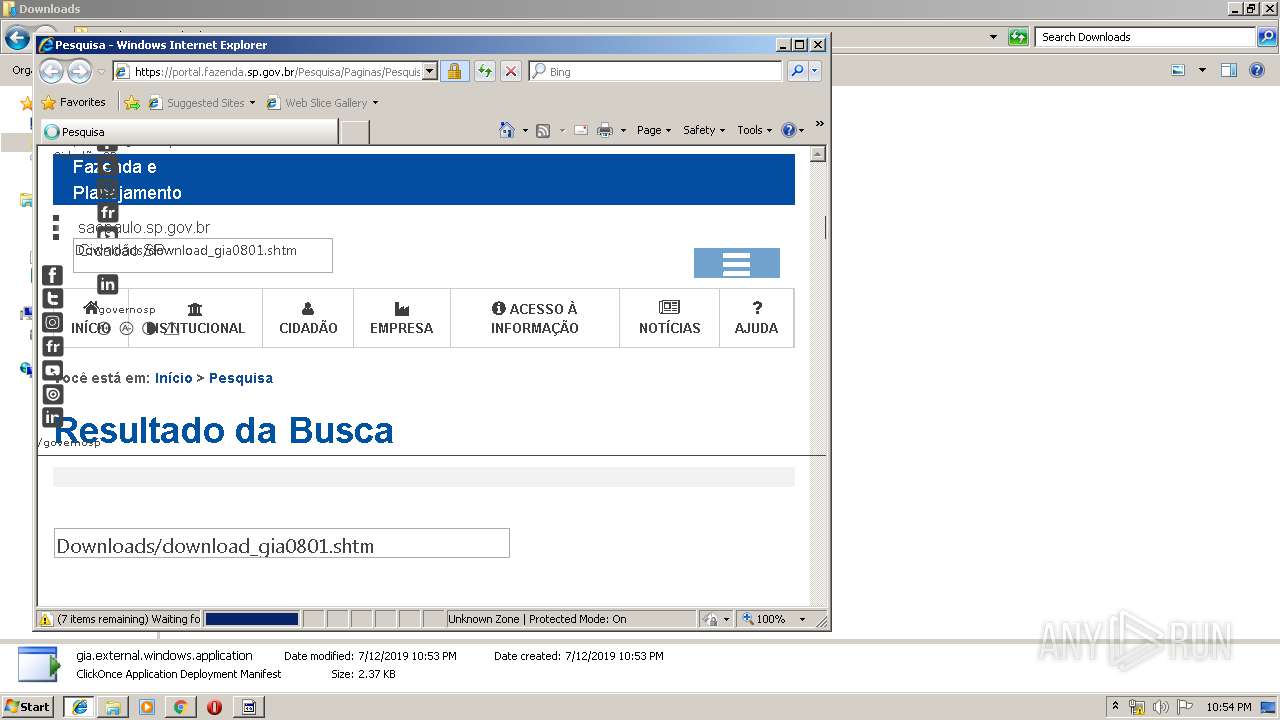Click the Print icon in IE command bar

605,130
